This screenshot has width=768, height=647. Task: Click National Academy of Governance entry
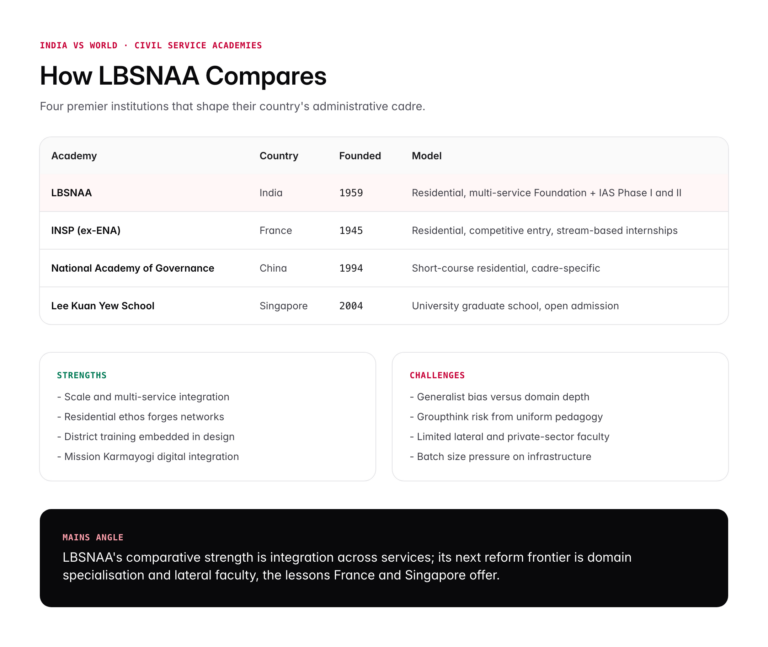tap(133, 268)
